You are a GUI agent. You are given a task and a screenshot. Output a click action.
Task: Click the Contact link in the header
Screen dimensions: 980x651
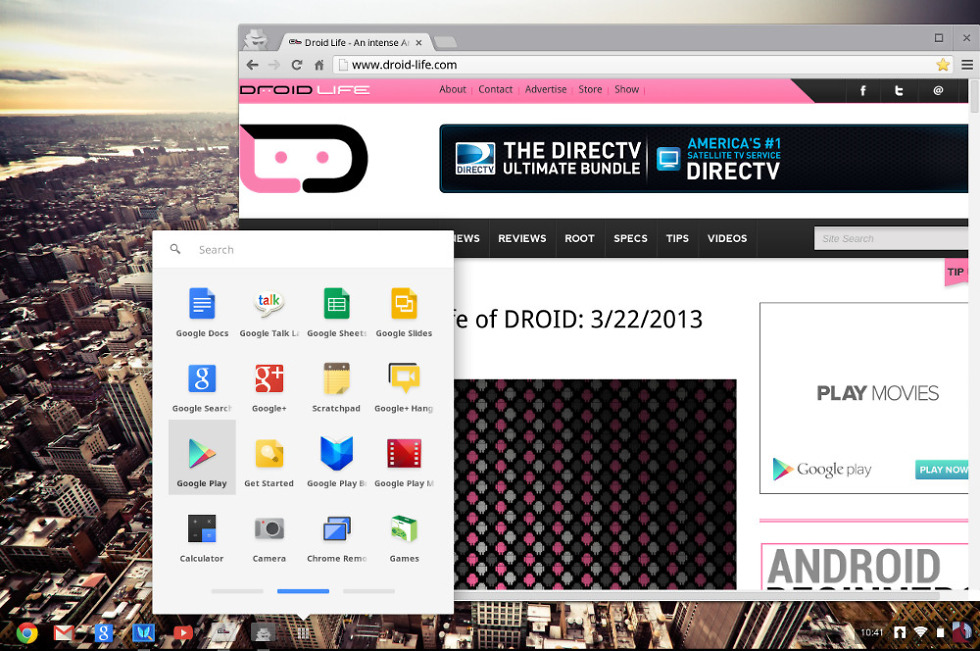[x=495, y=90]
